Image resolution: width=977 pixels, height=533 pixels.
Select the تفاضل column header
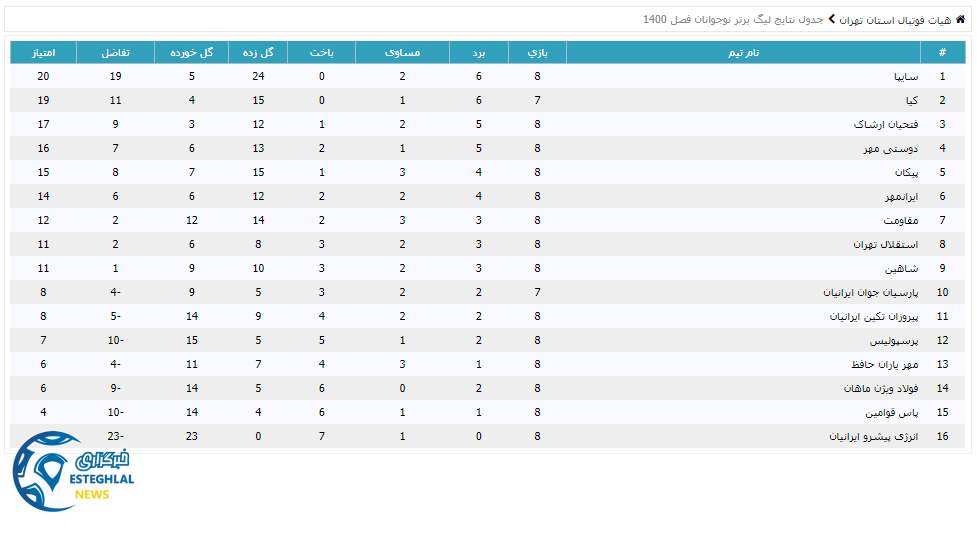pos(115,52)
